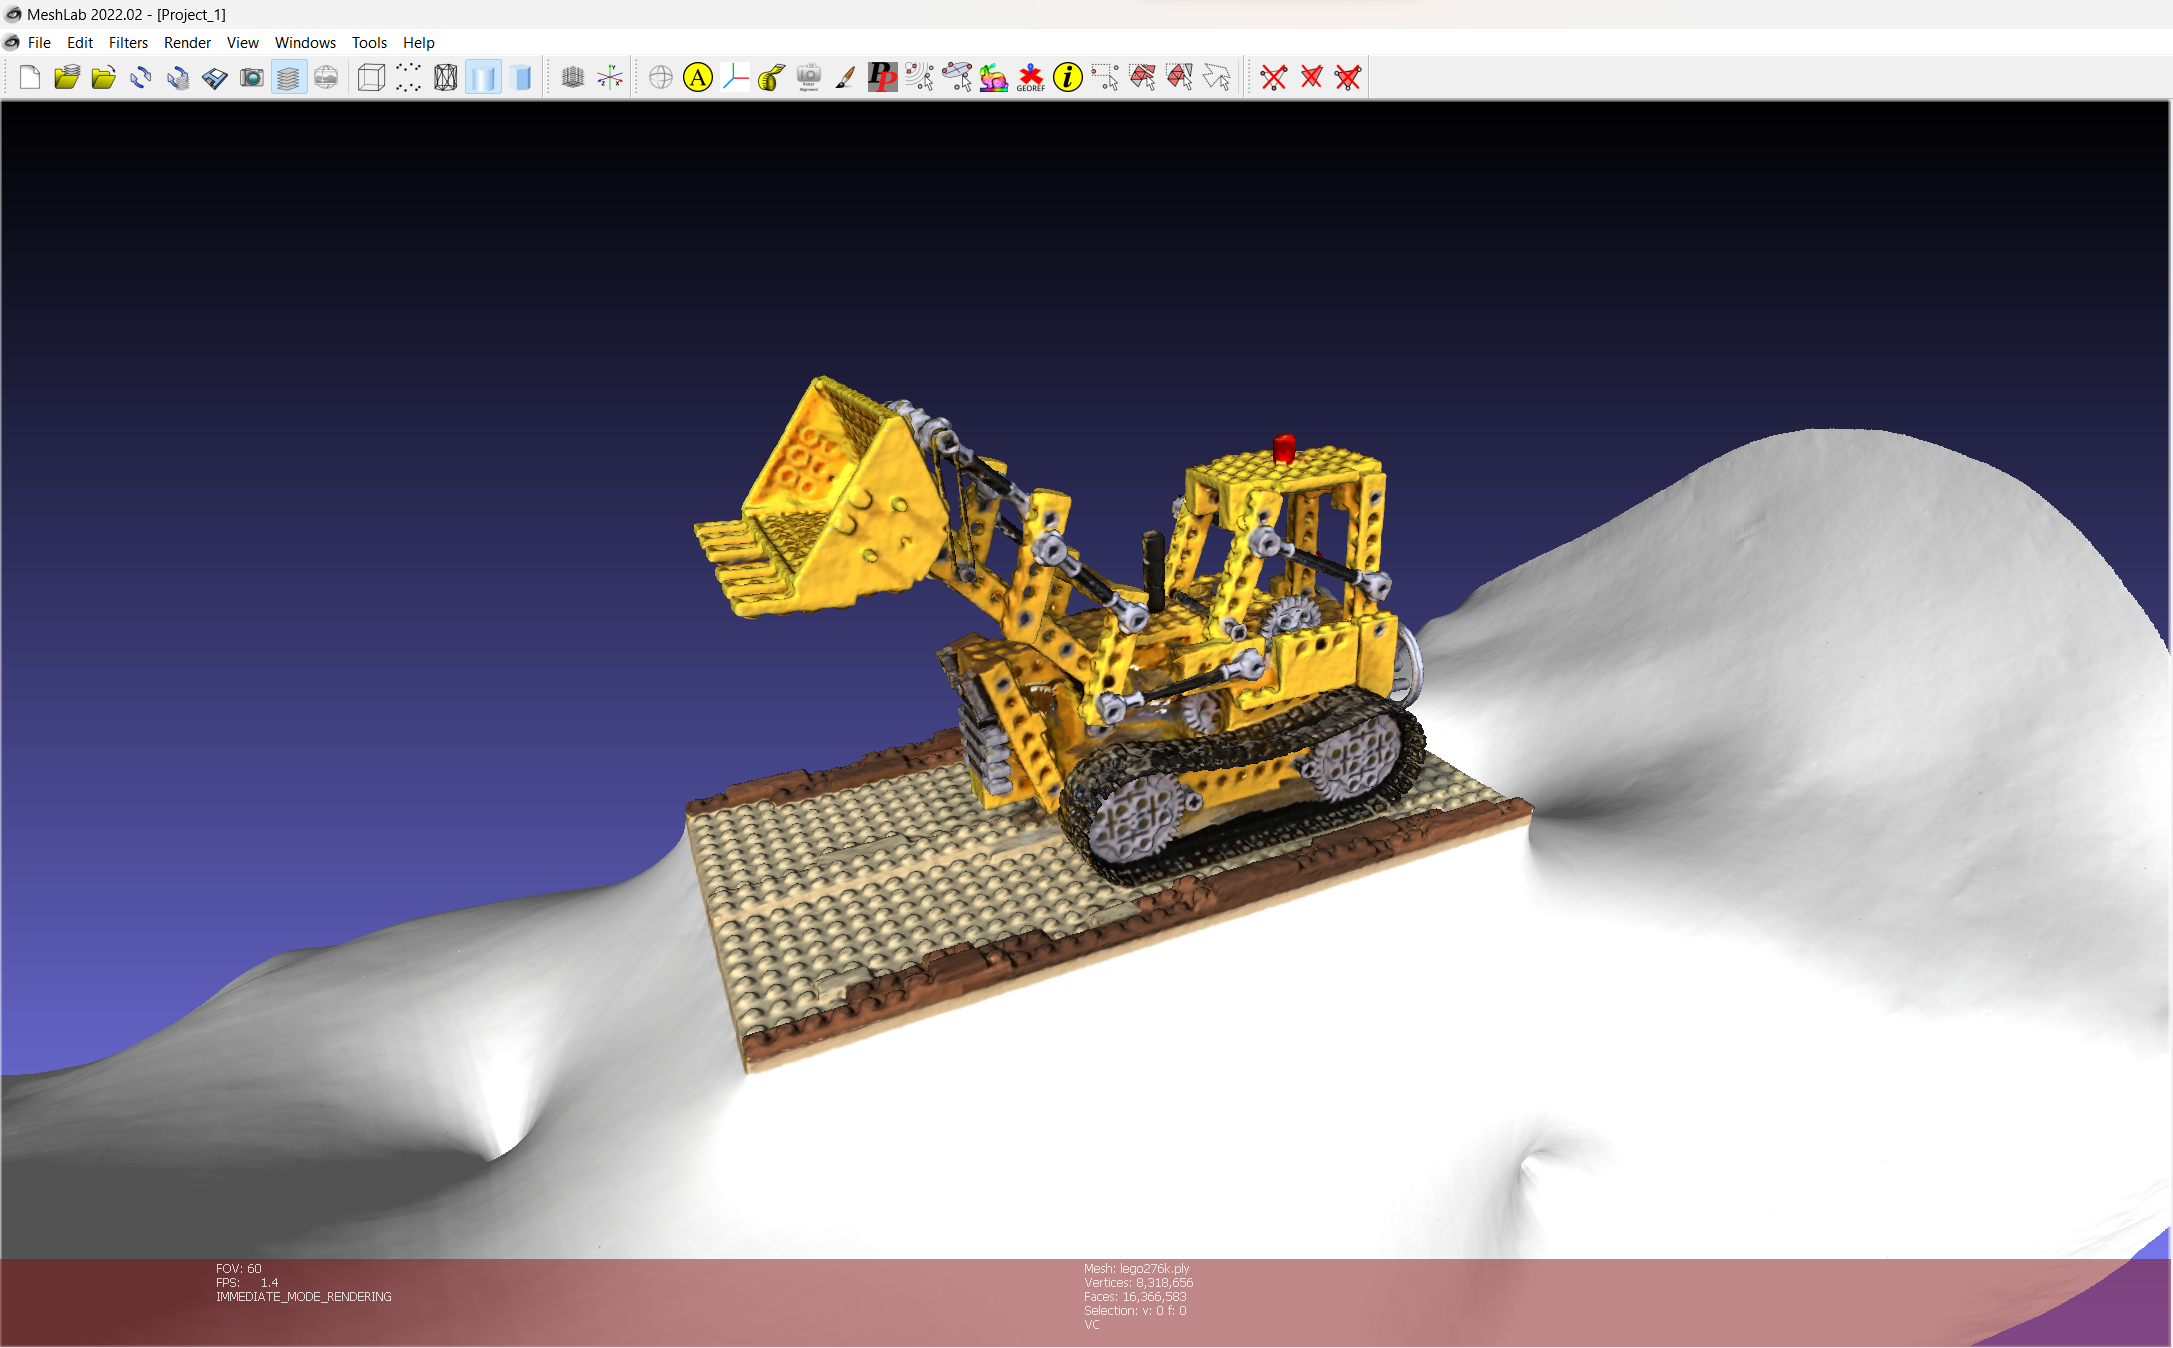Open the Raster Alignment tool
Viewport: 2173px width, 1348px height.
coord(810,77)
